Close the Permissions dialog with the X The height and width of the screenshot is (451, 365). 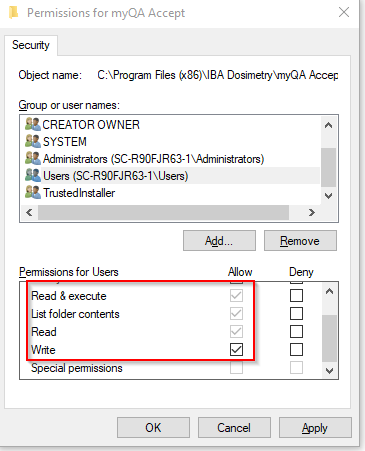(344, 12)
